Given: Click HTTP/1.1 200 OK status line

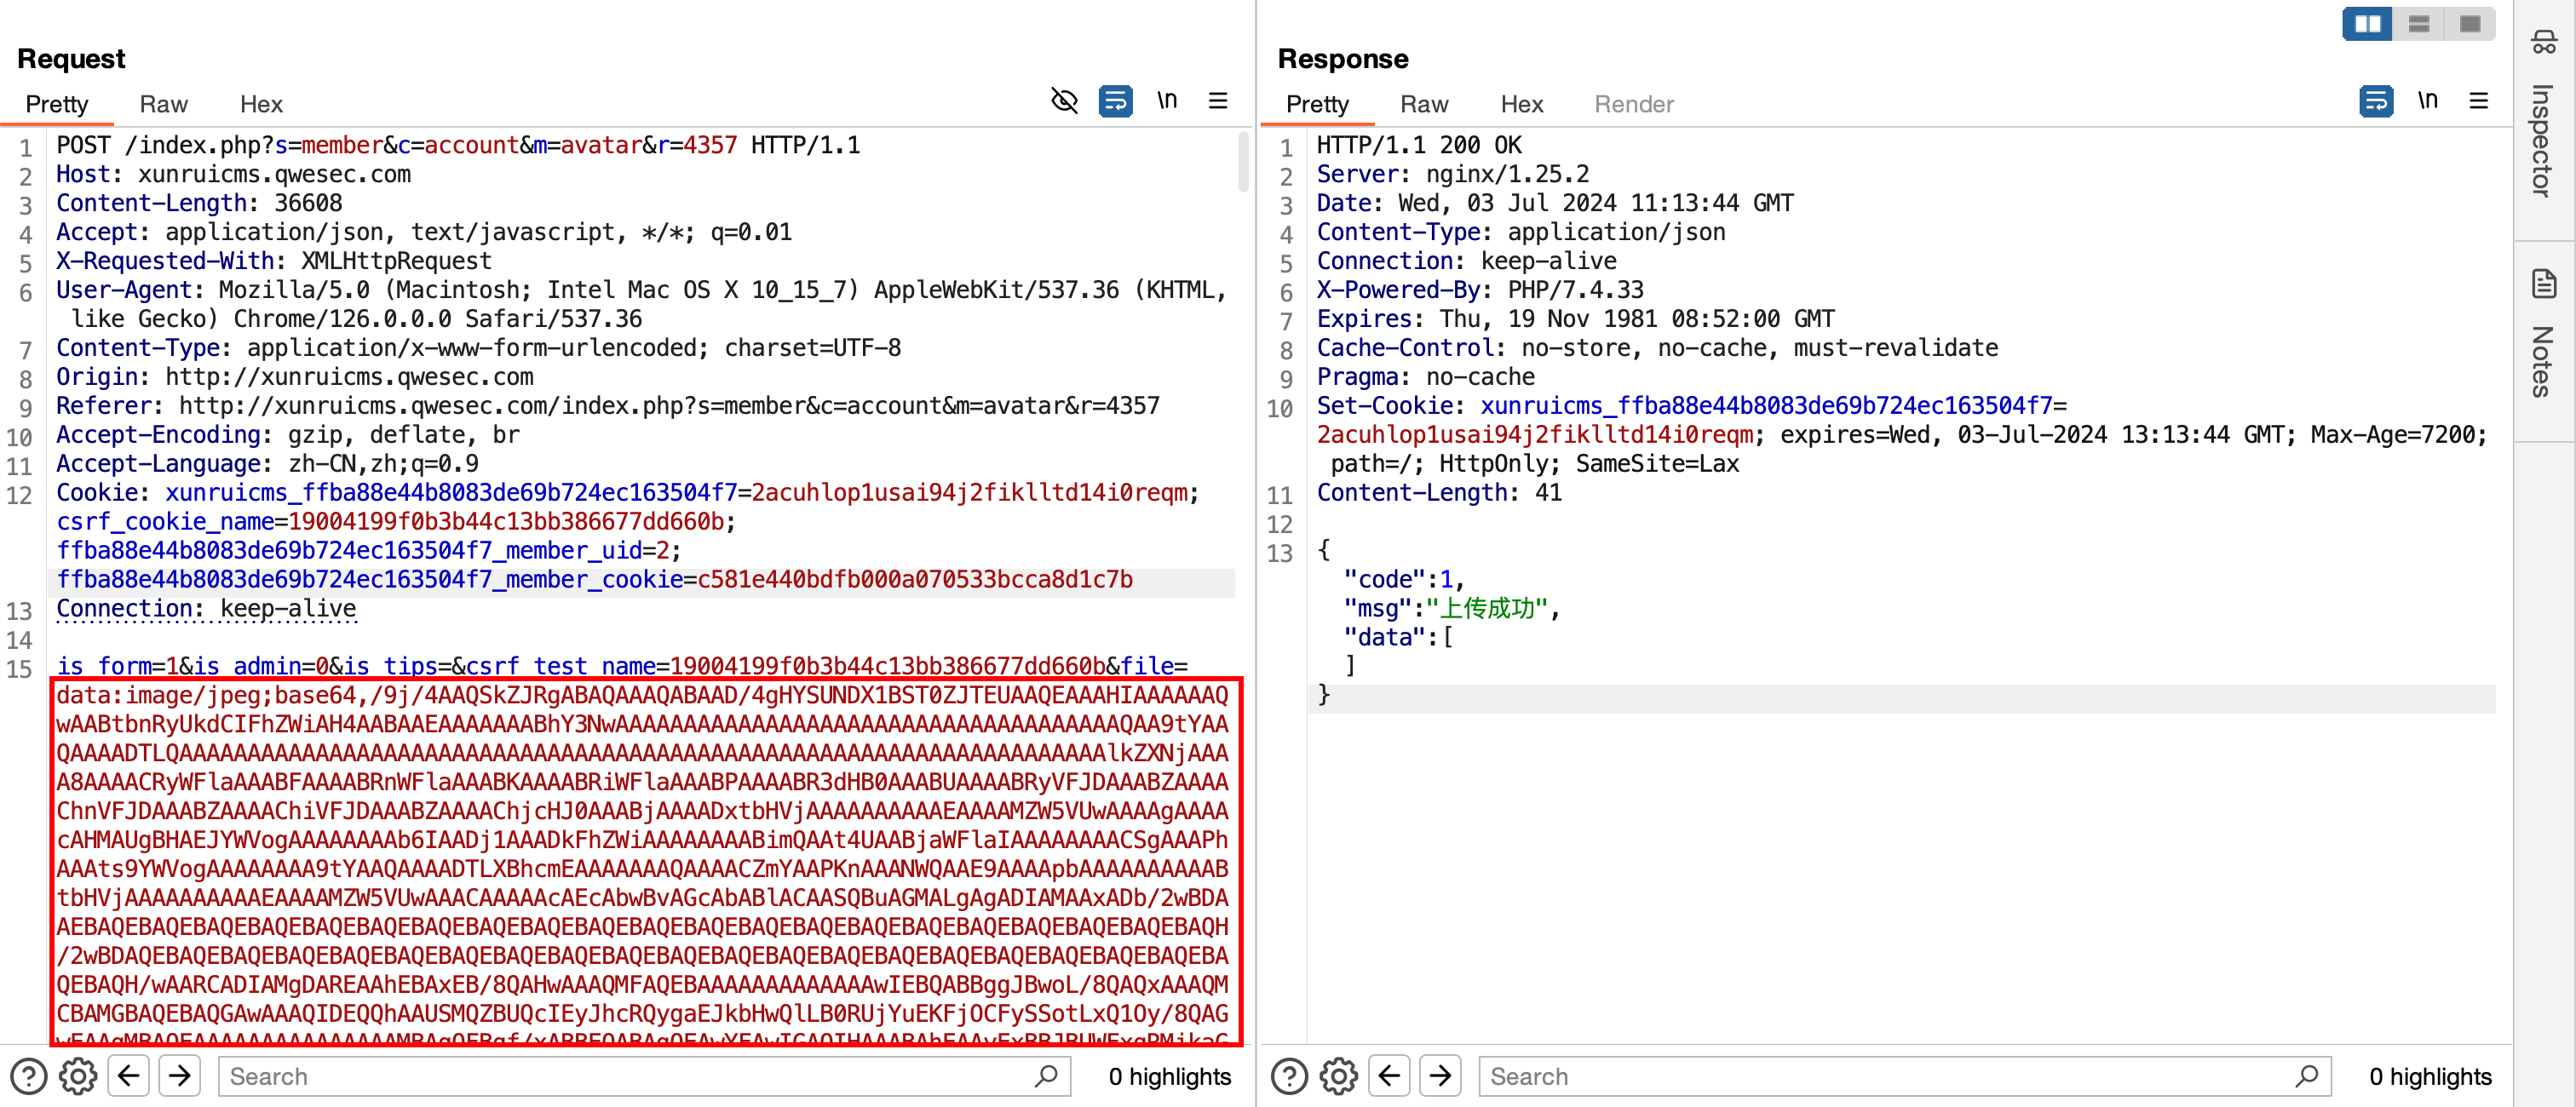Looking at the screenshot, I should (x=1419, y=146).
